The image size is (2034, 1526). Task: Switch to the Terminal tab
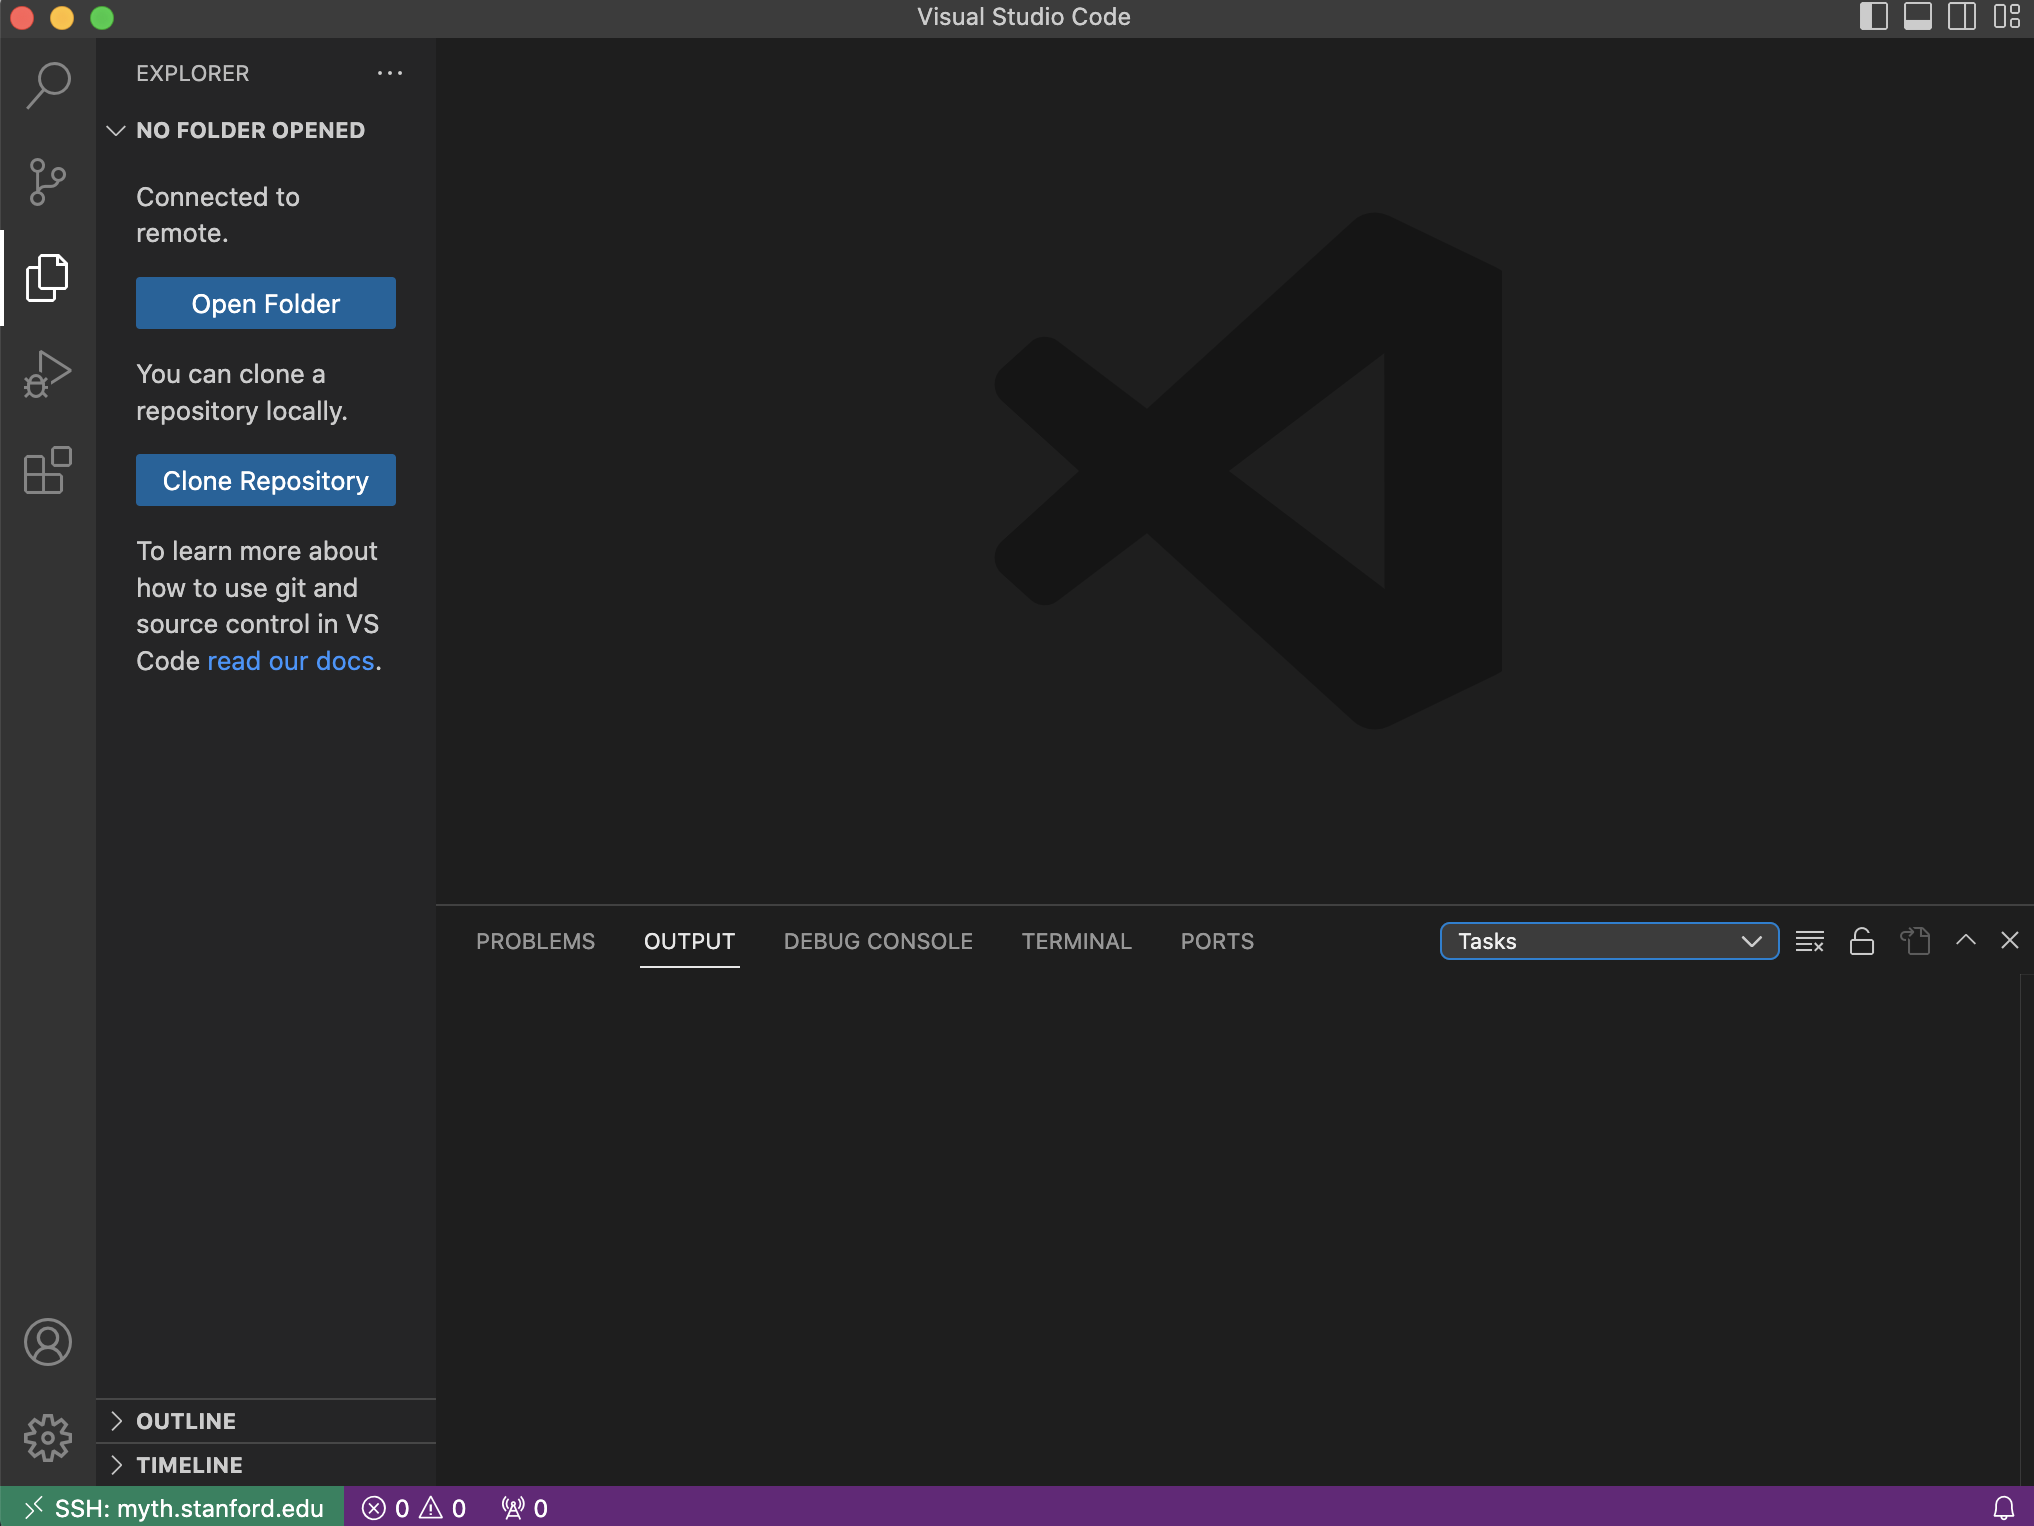tap(1076, 941)
